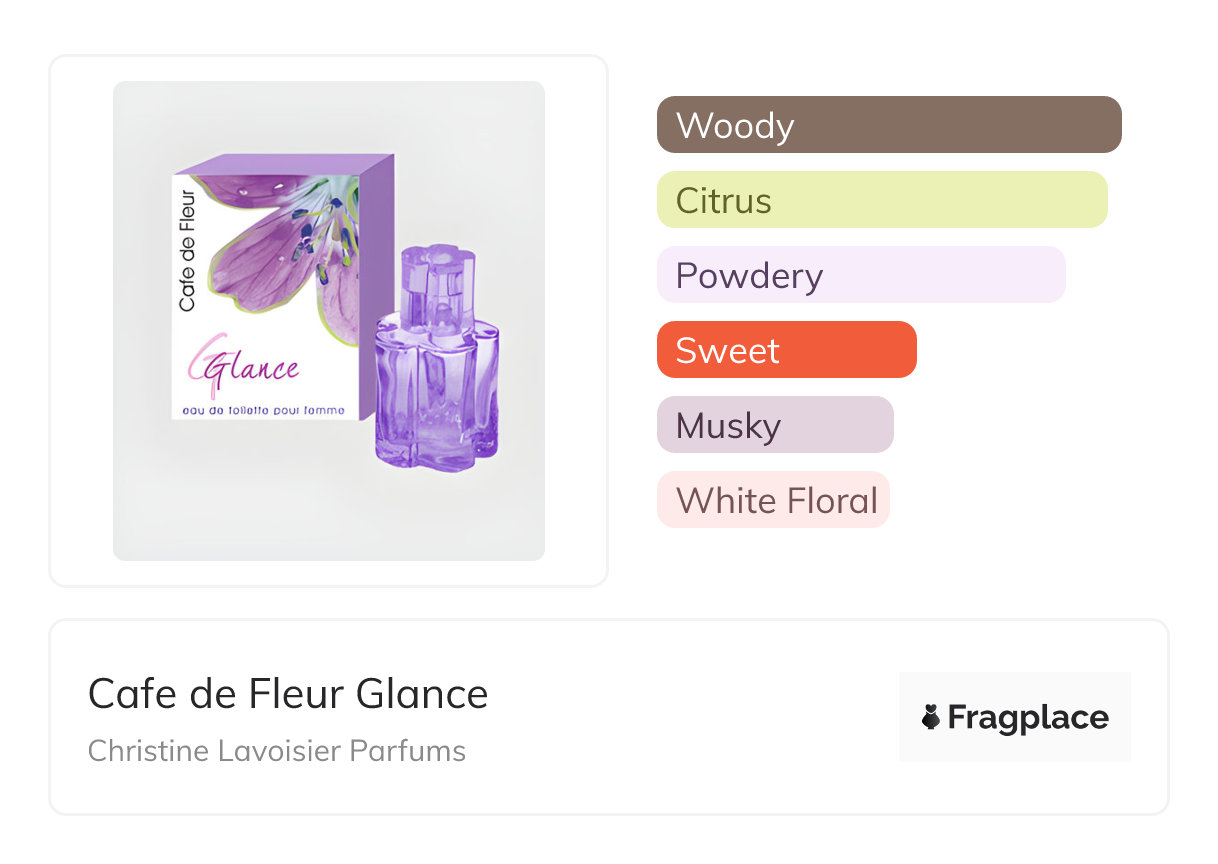Select the Musky accord bar
Image resolution: width=1218 pixels, height=864 pixels.
775,425
